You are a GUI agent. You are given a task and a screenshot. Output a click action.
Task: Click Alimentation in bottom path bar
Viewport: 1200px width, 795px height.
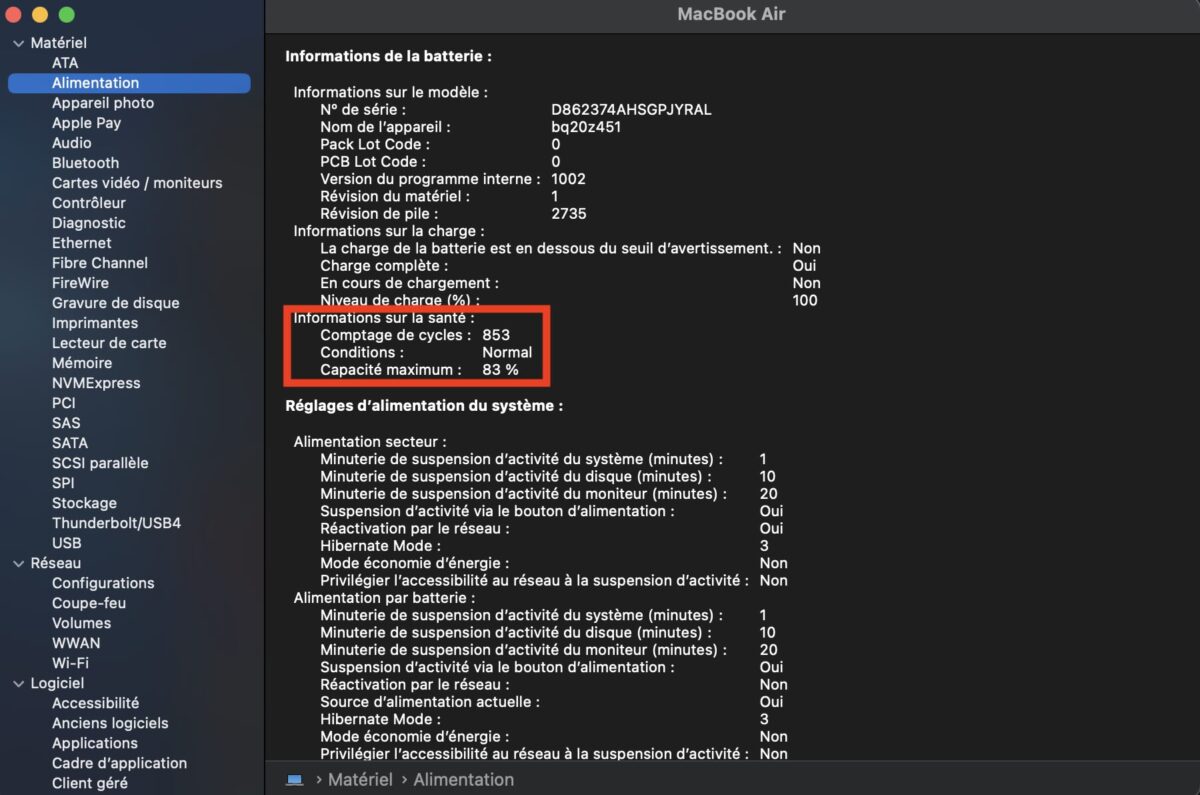coord(464,779)
